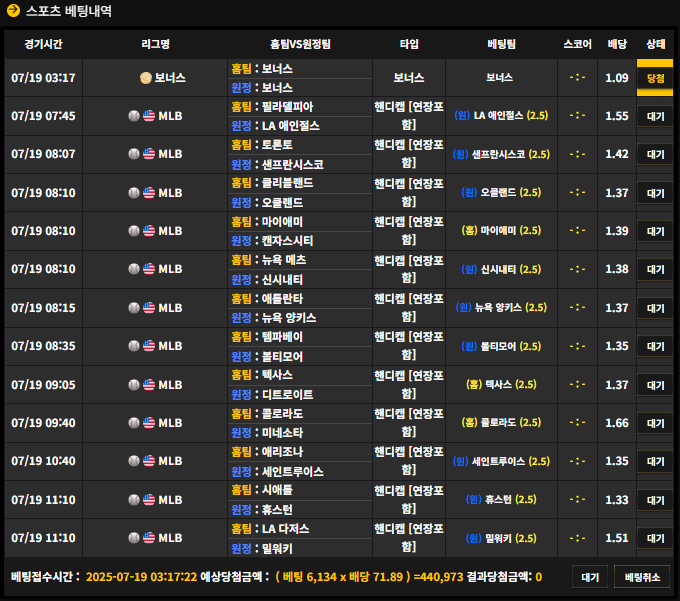The image size is (680, 601).
Task: Click bet team (원) 휴스턴 (2.5)
Action: 501,500
